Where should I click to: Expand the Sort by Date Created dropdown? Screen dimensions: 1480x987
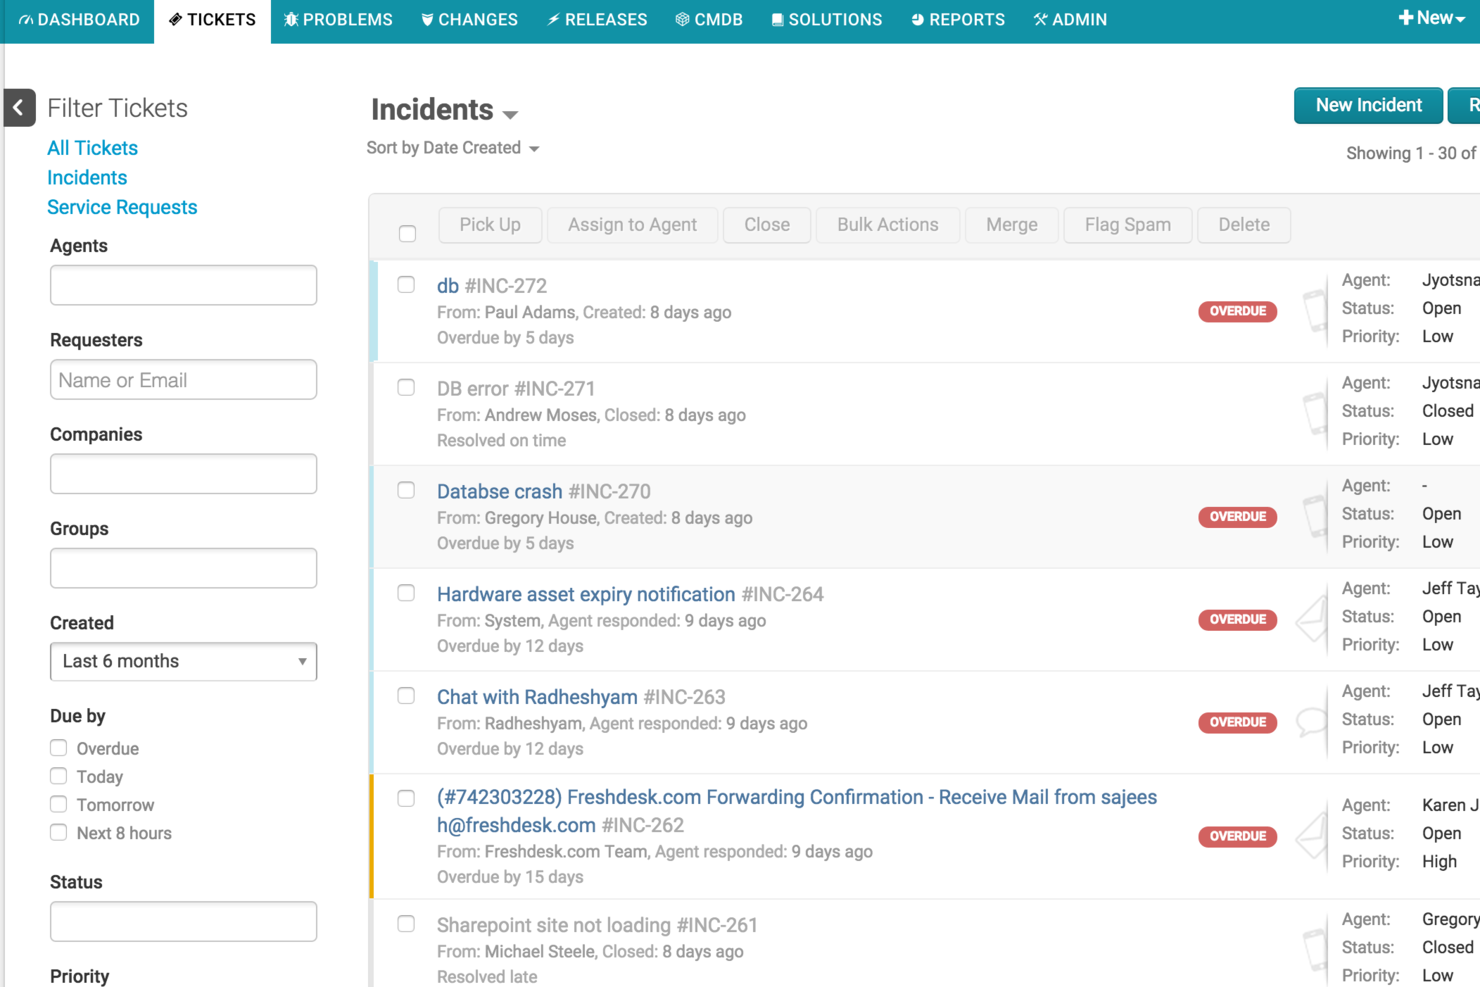click(x=452, y=147)
